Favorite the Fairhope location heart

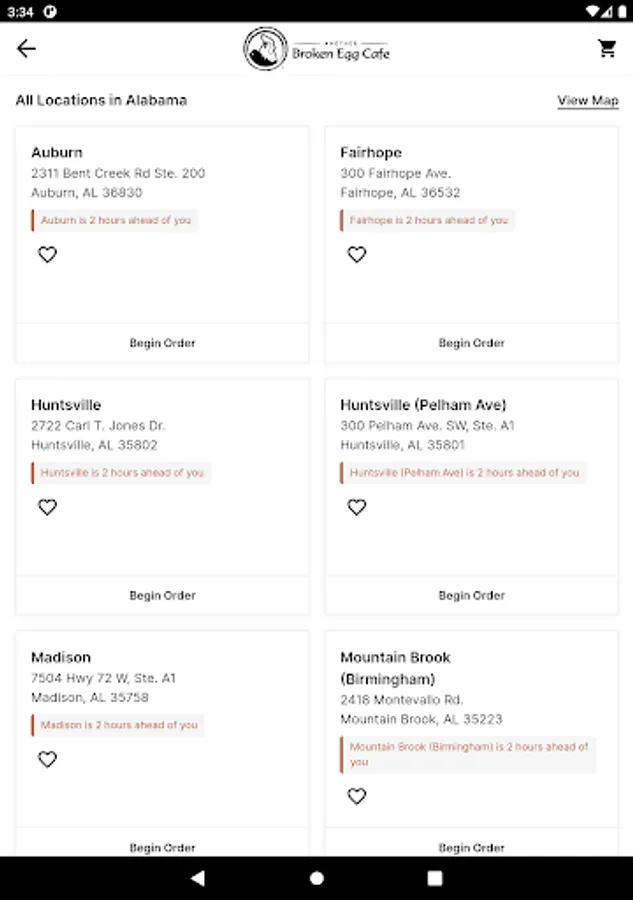(357, 255)
